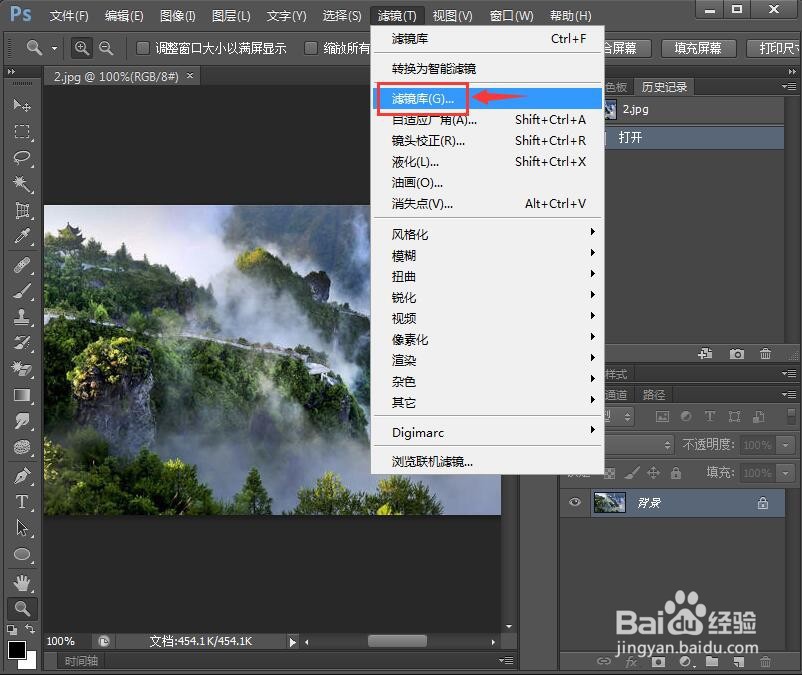Click Zoom In mode in options bar
The image size is (802, 675).
[81, 48]
